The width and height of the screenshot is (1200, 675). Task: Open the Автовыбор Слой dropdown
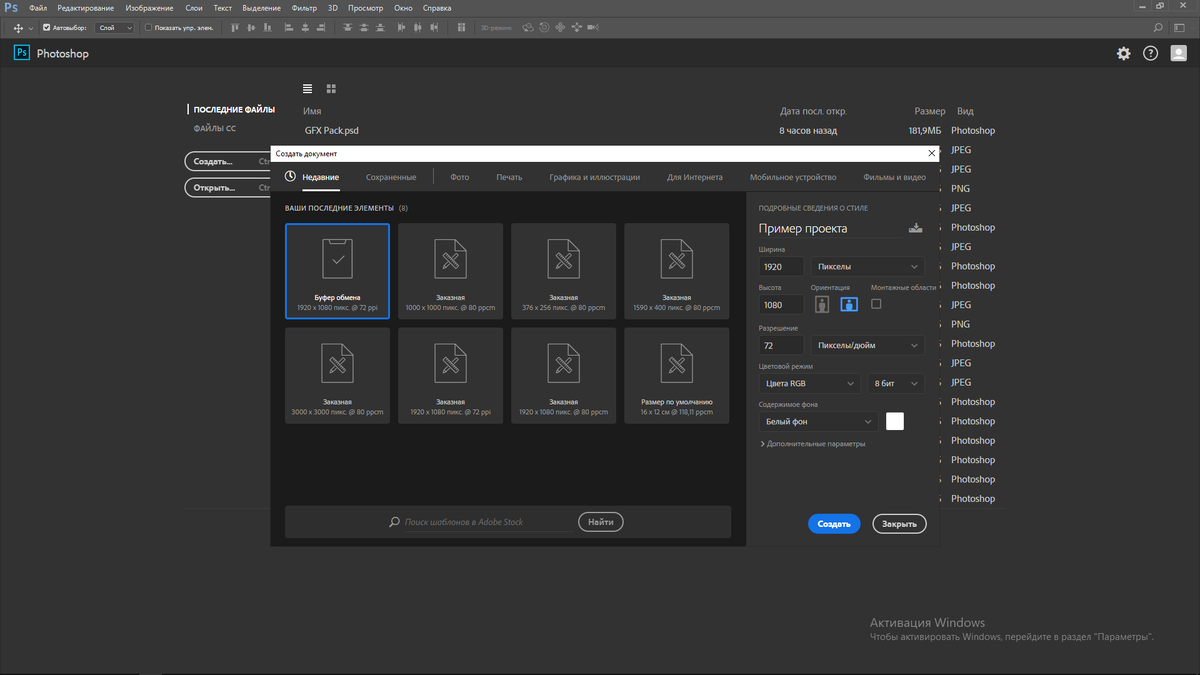[115, 28]
